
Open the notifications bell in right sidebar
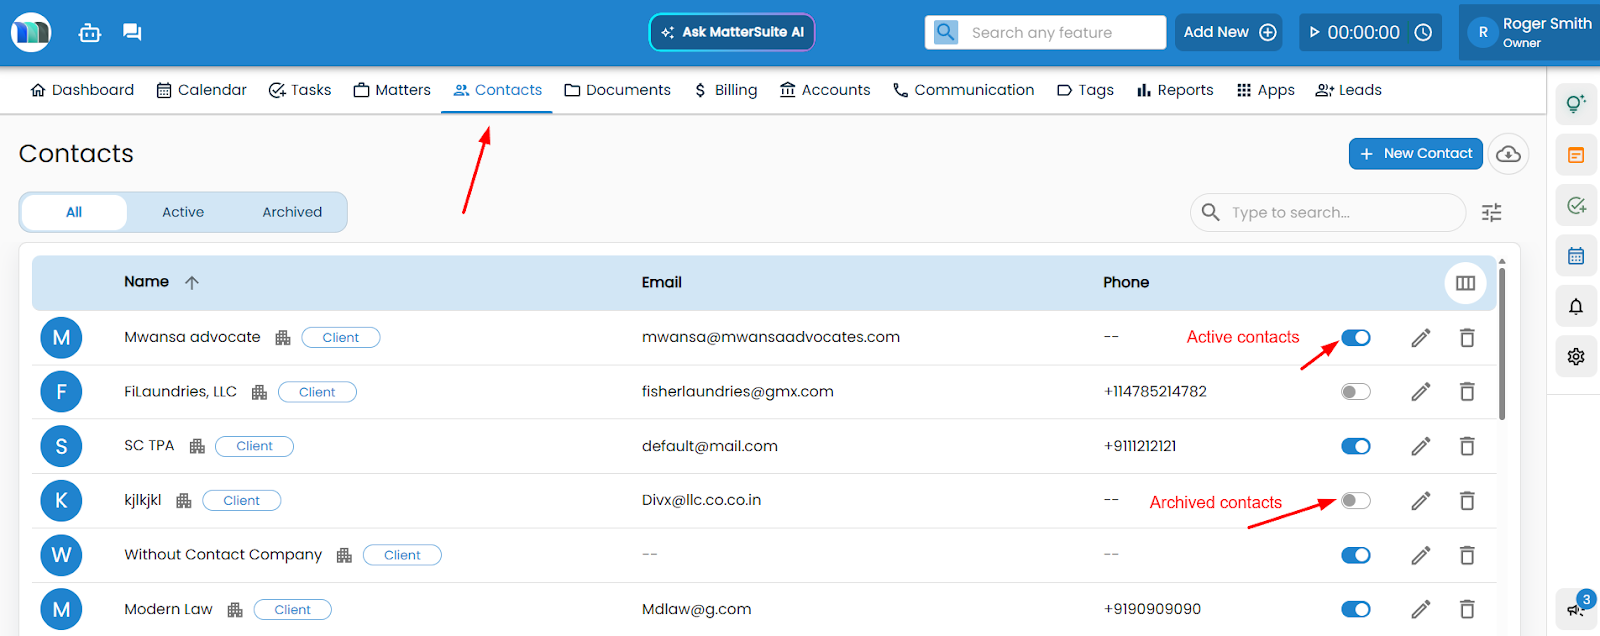pyautogui.click(x=1576, y=307)
